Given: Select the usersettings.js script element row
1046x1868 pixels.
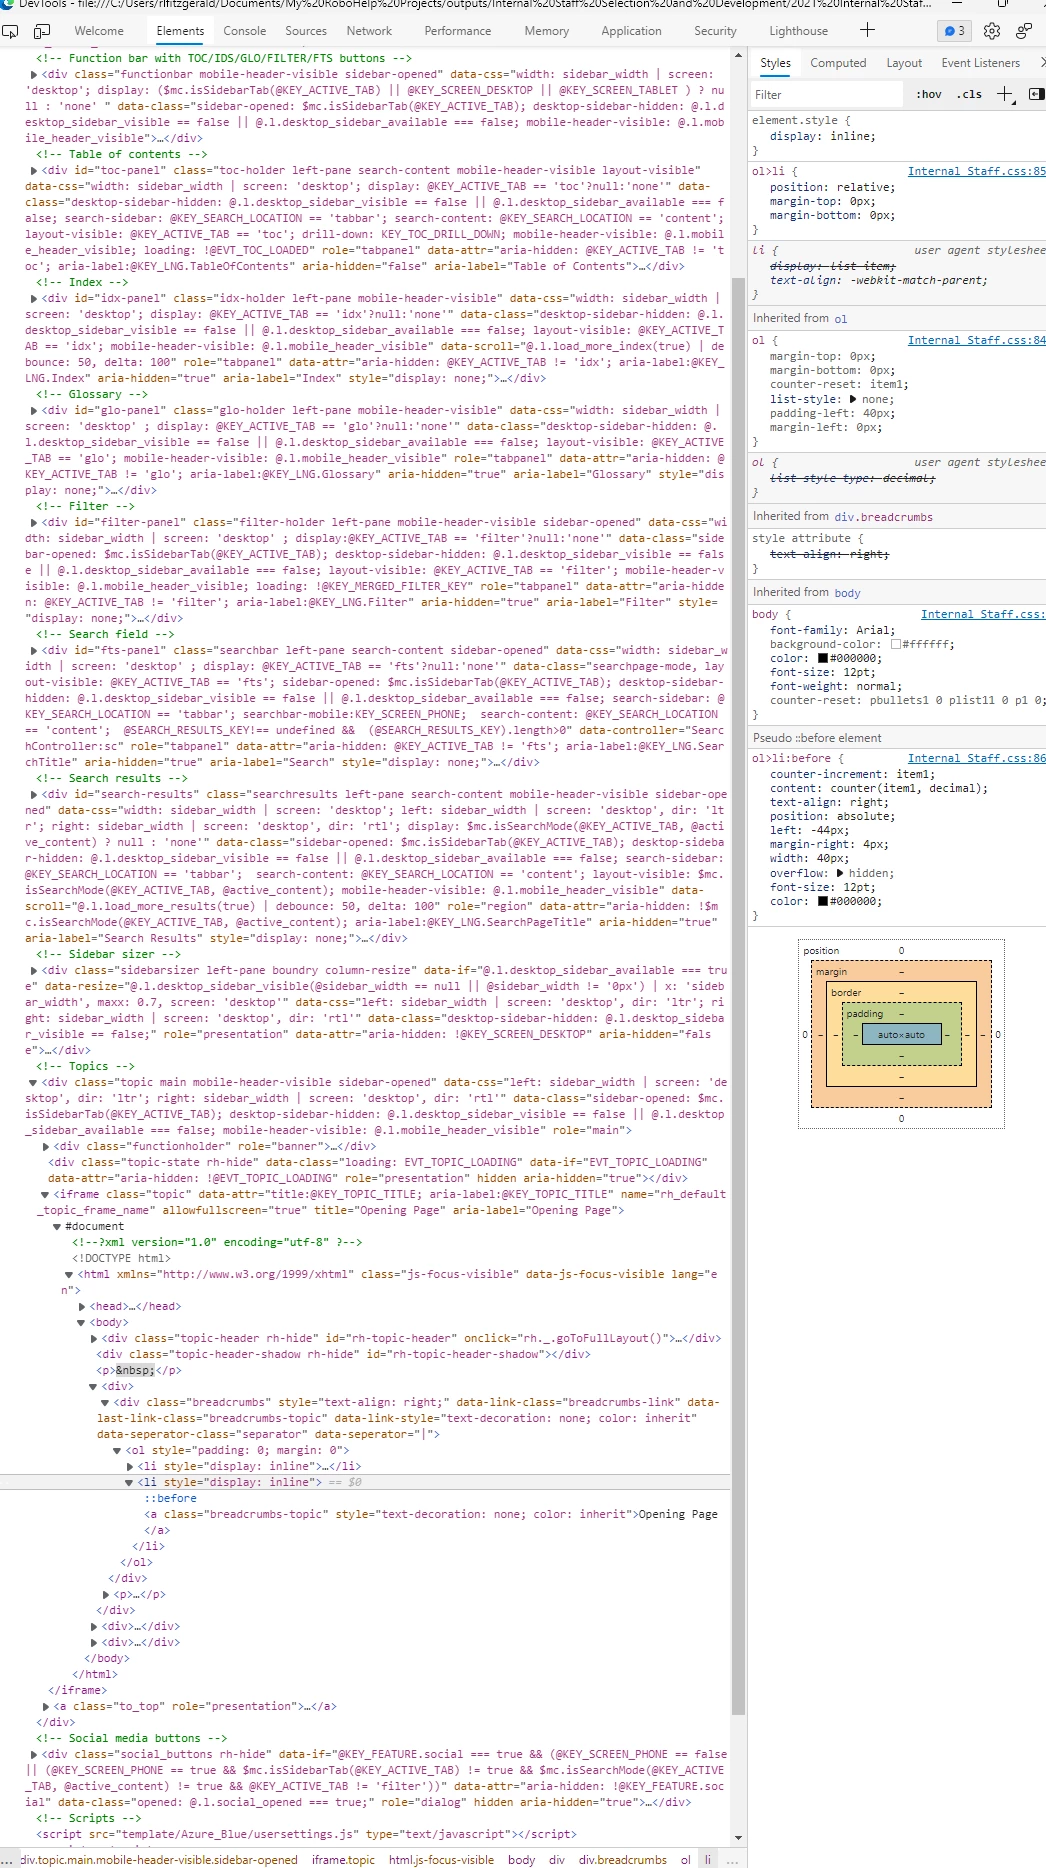Looking at the screenshot, I should (x=306, y=1834).
